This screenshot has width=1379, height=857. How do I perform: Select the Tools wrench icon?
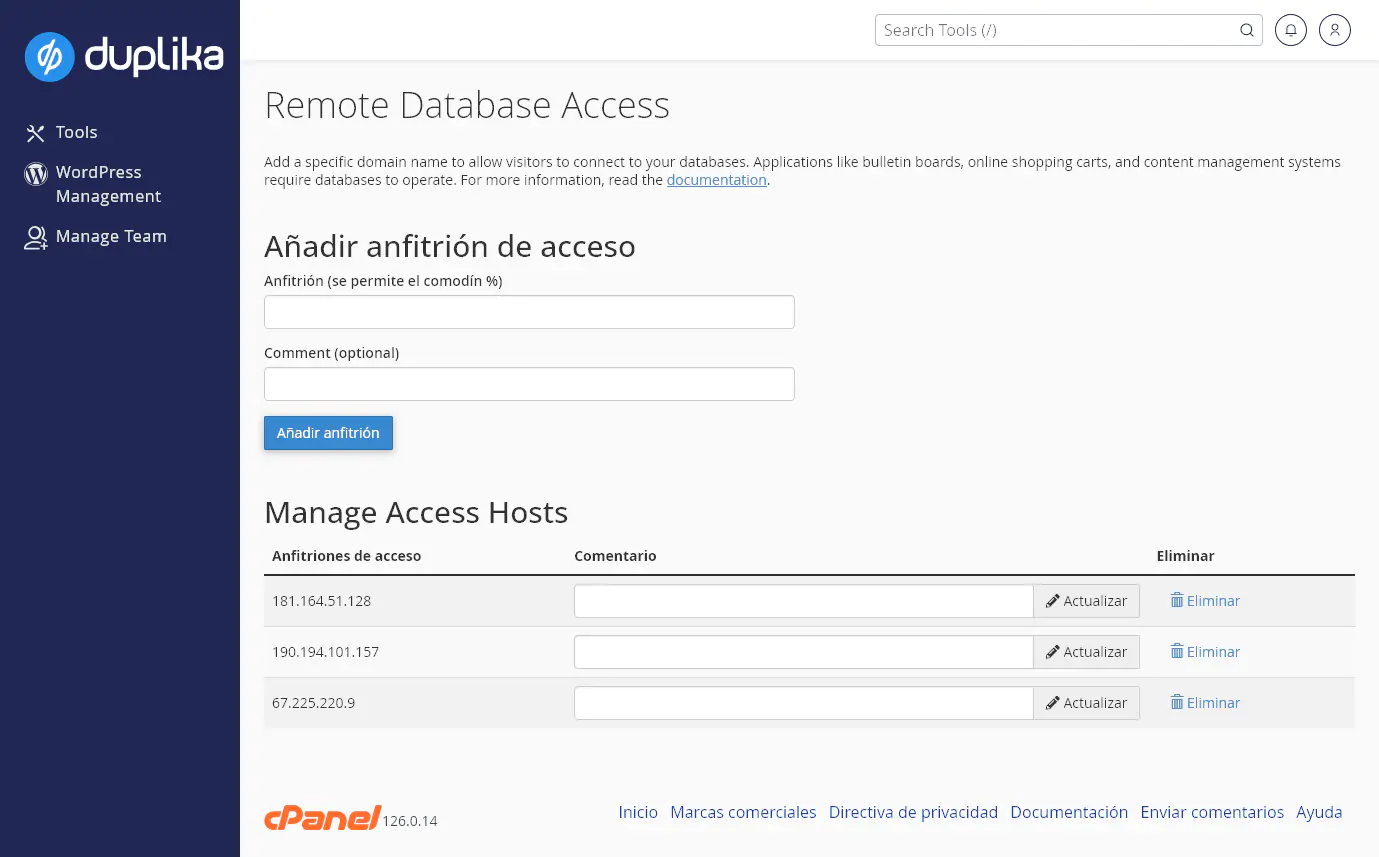pyautogui.click(x=35, y=132)
